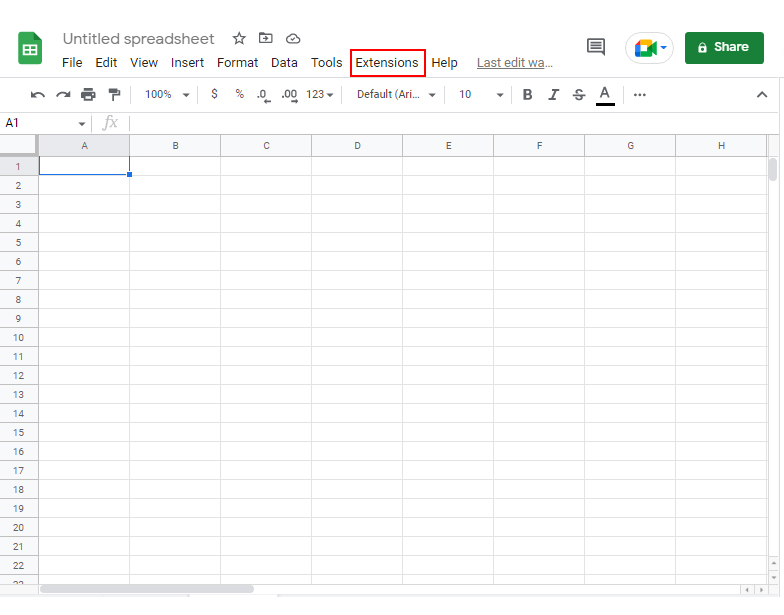Open more number formats 123 dropdown
Viewport: 784px width, 615px height.
tap(320, 94)
